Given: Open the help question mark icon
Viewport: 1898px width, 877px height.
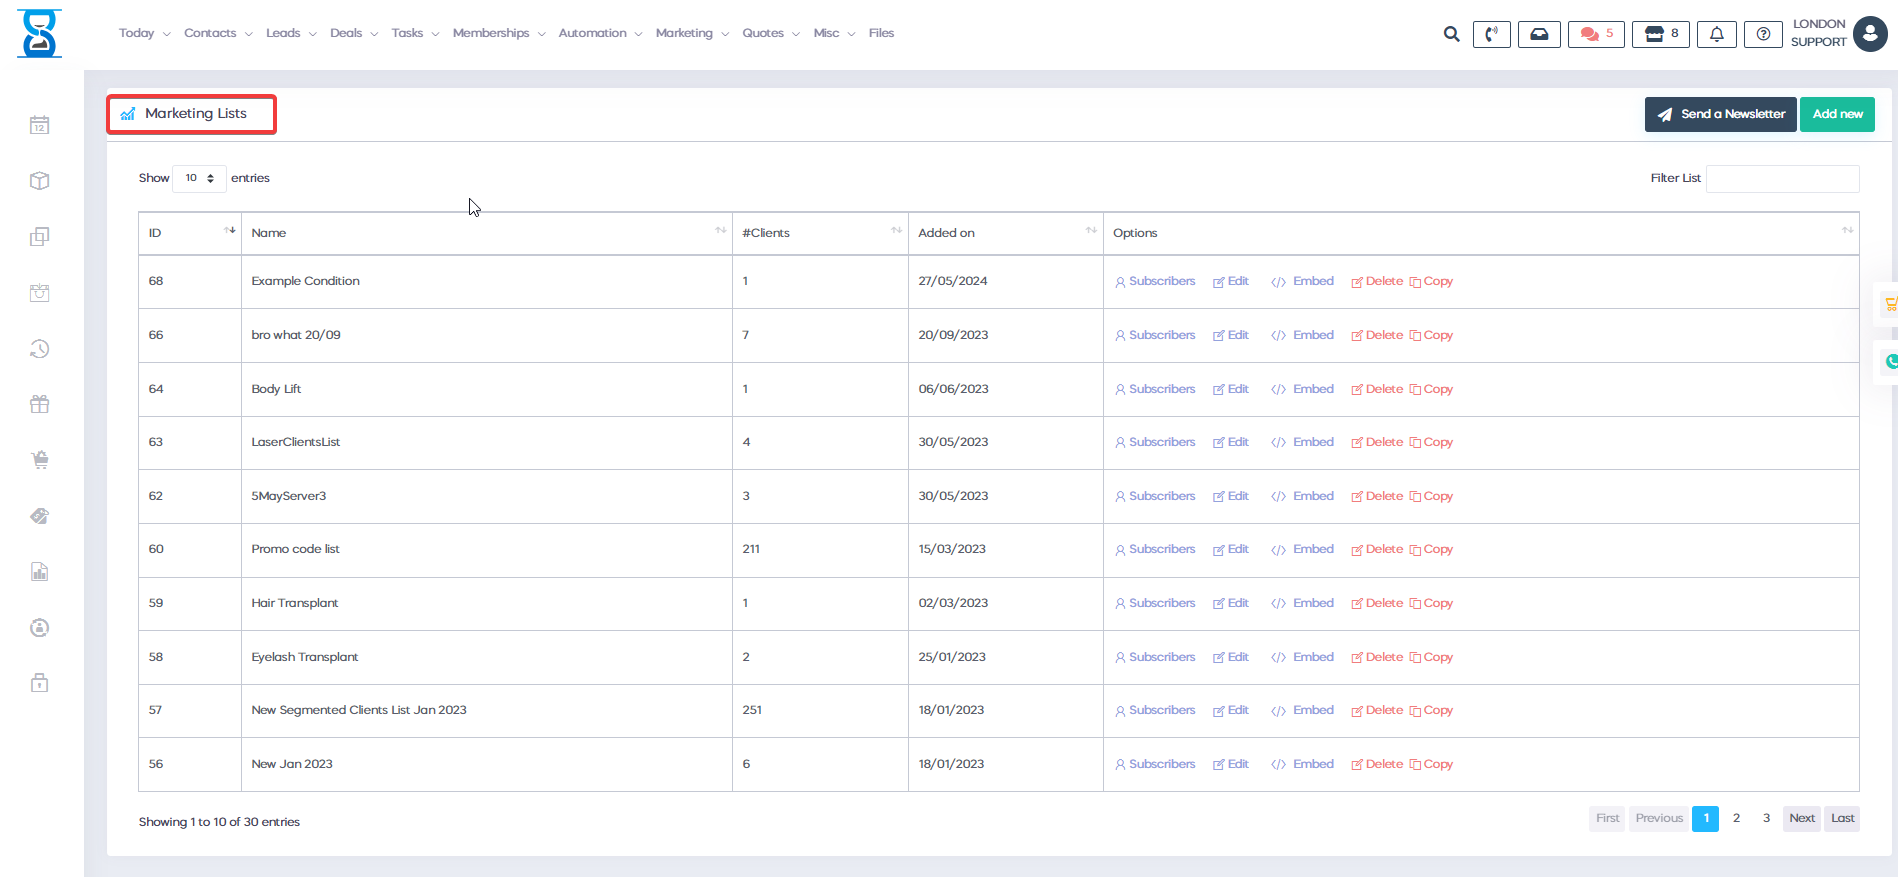Looking at the screenshot, I should [1763, 34].
